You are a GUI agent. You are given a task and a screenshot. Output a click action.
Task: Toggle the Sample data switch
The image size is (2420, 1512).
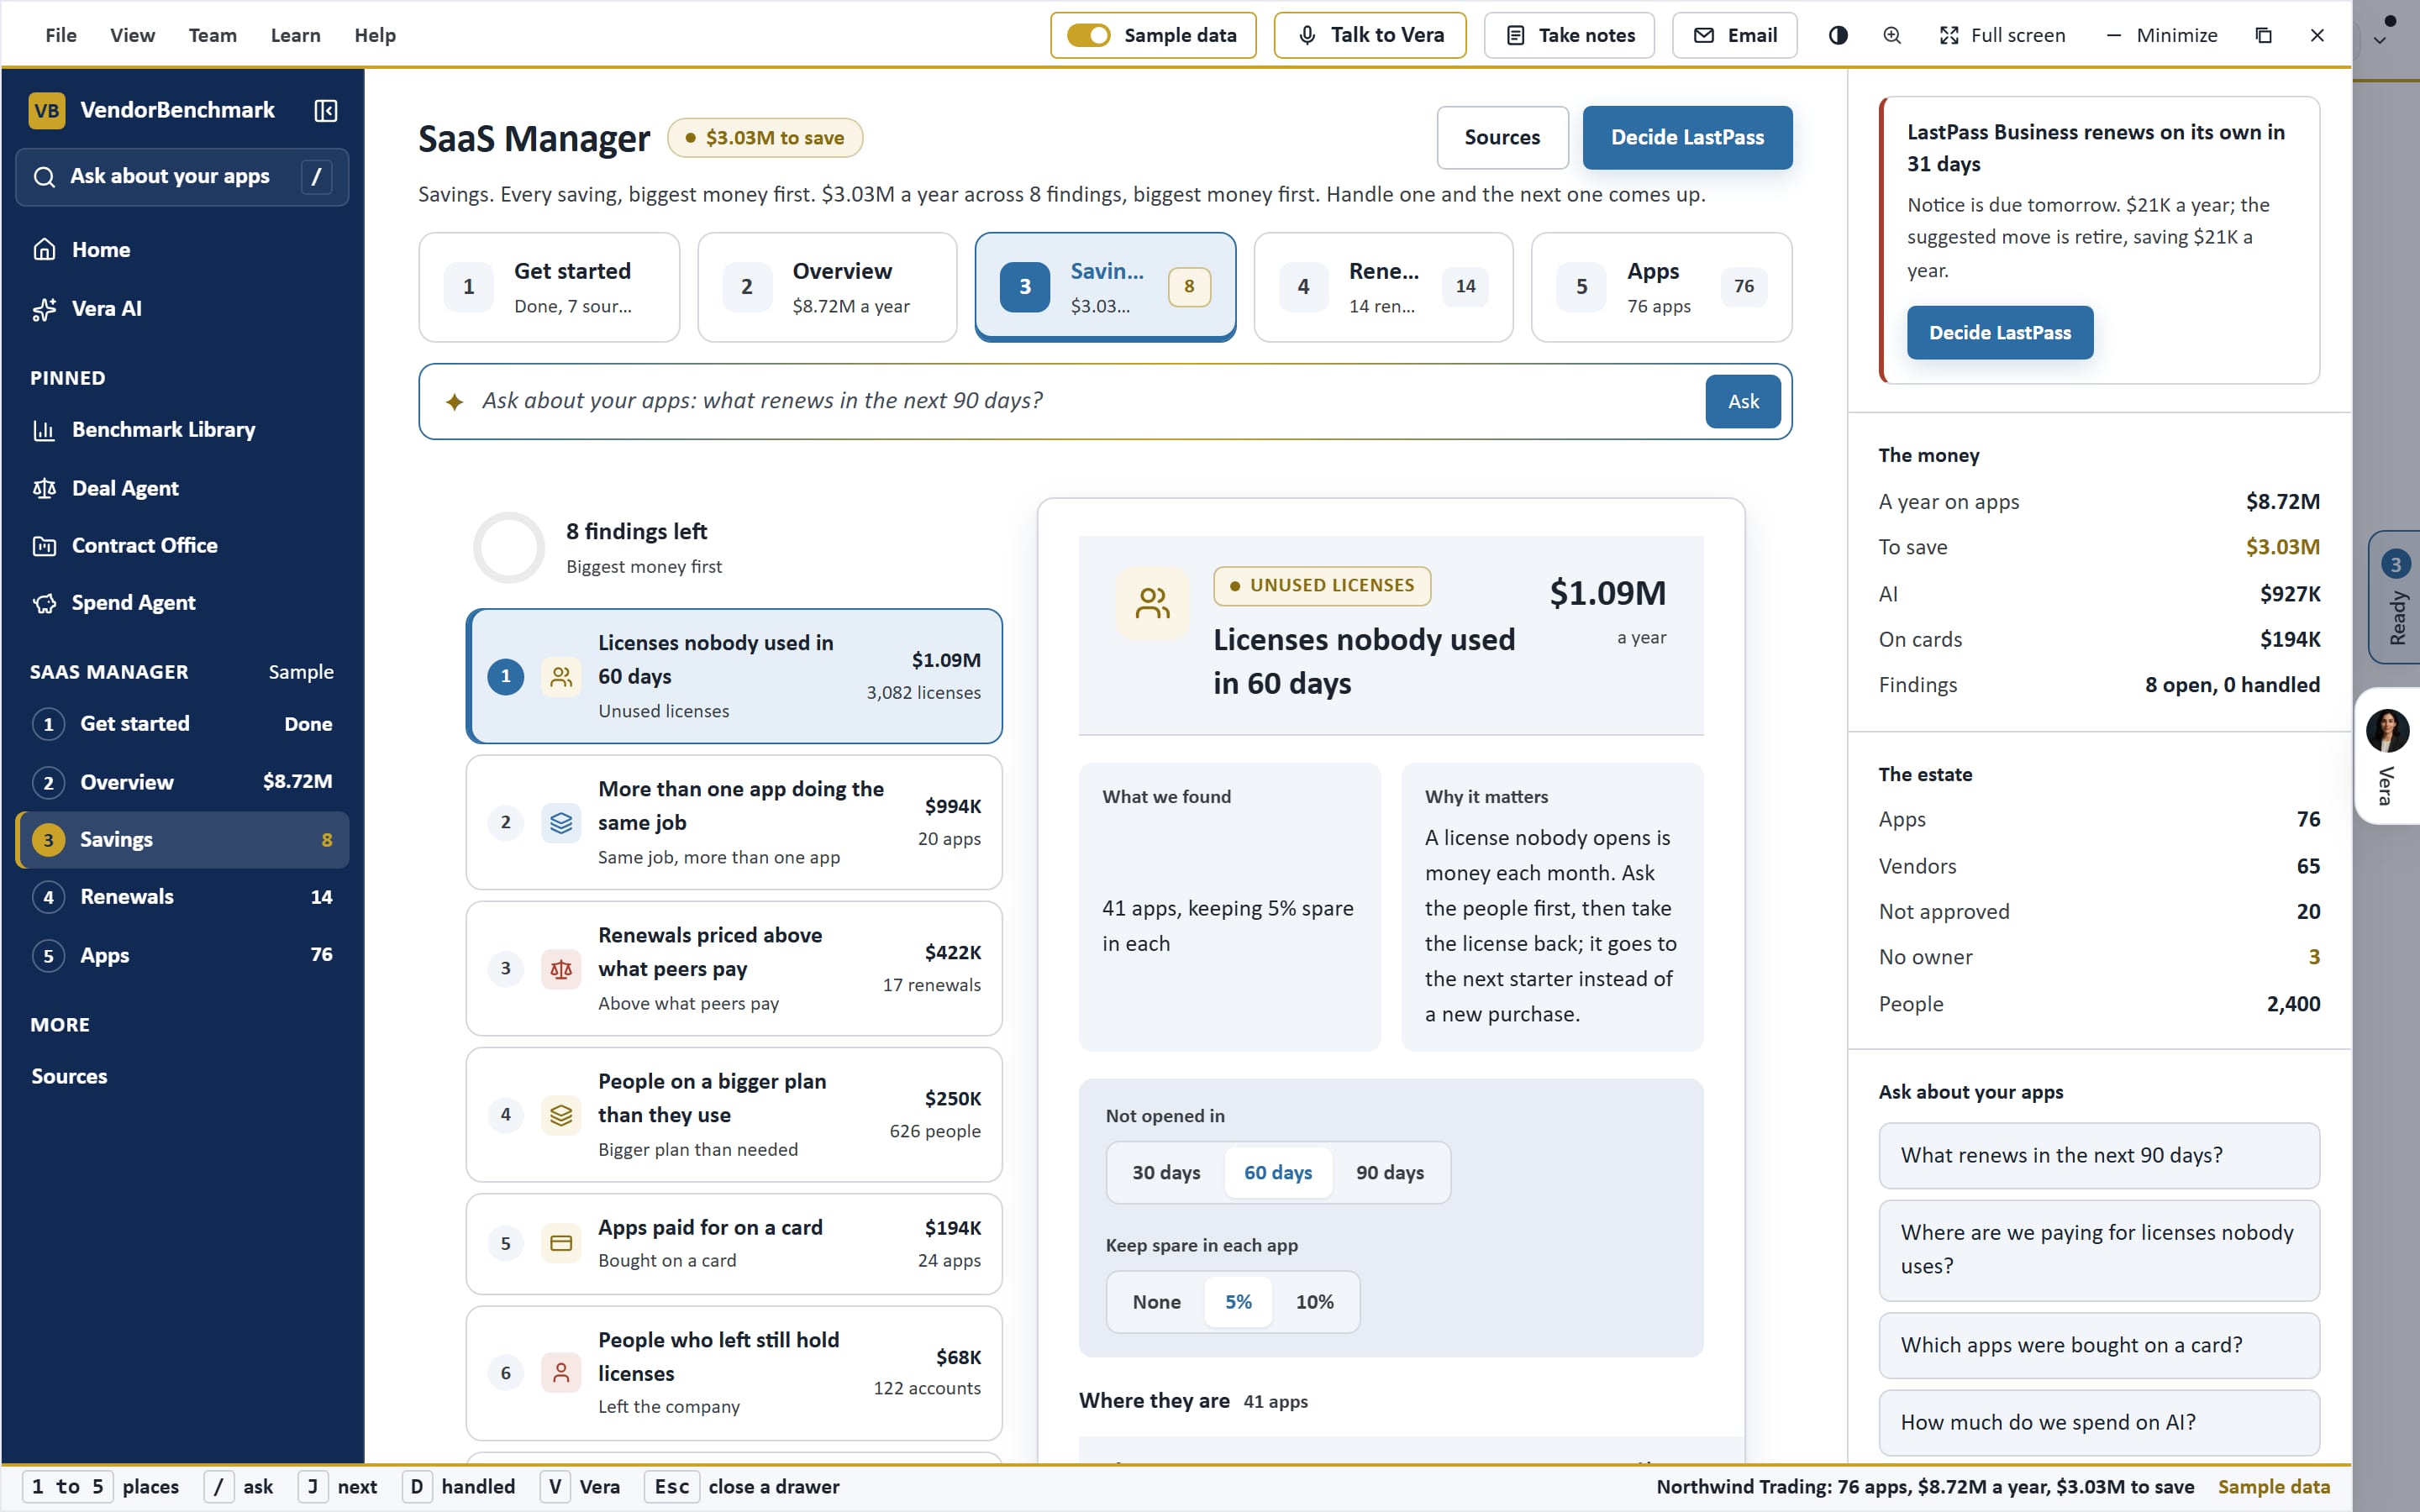click(1088, 35)
